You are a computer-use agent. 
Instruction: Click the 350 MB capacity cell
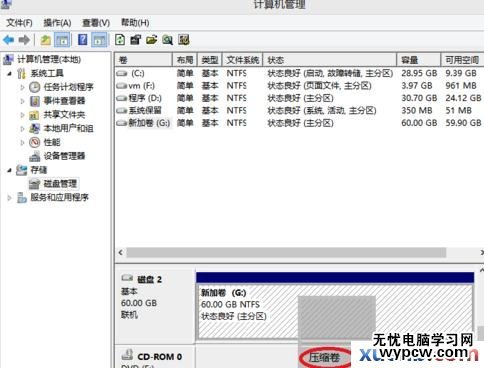click(x=417, y=110)
